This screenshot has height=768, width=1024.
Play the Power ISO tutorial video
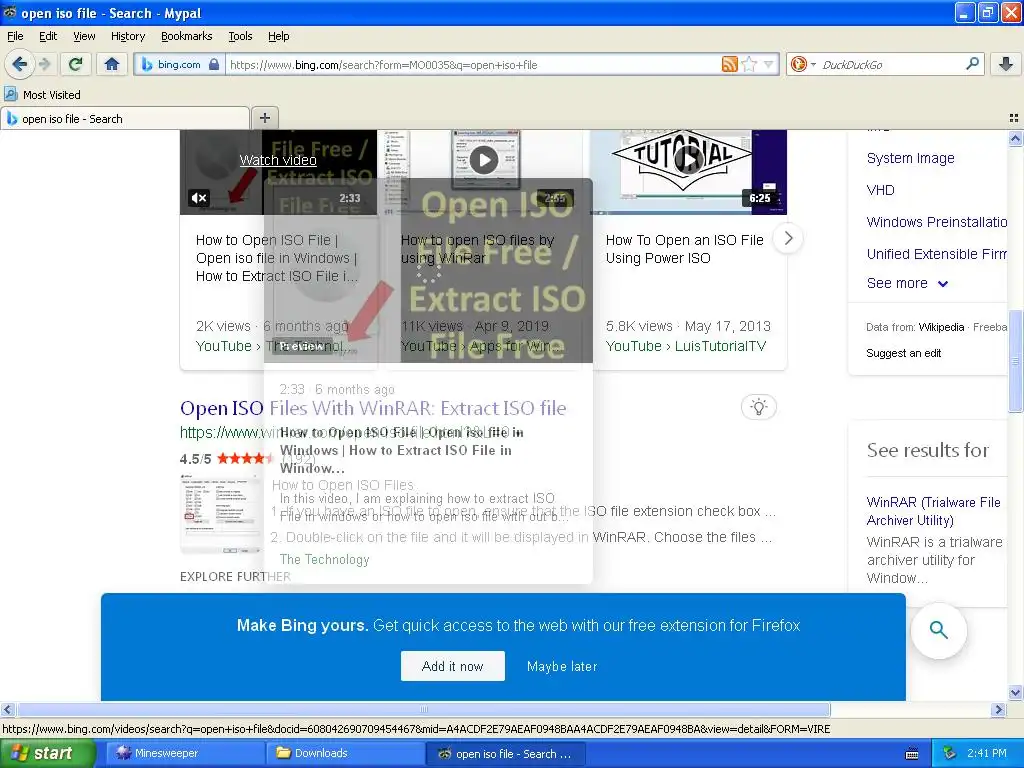[688, 159]
